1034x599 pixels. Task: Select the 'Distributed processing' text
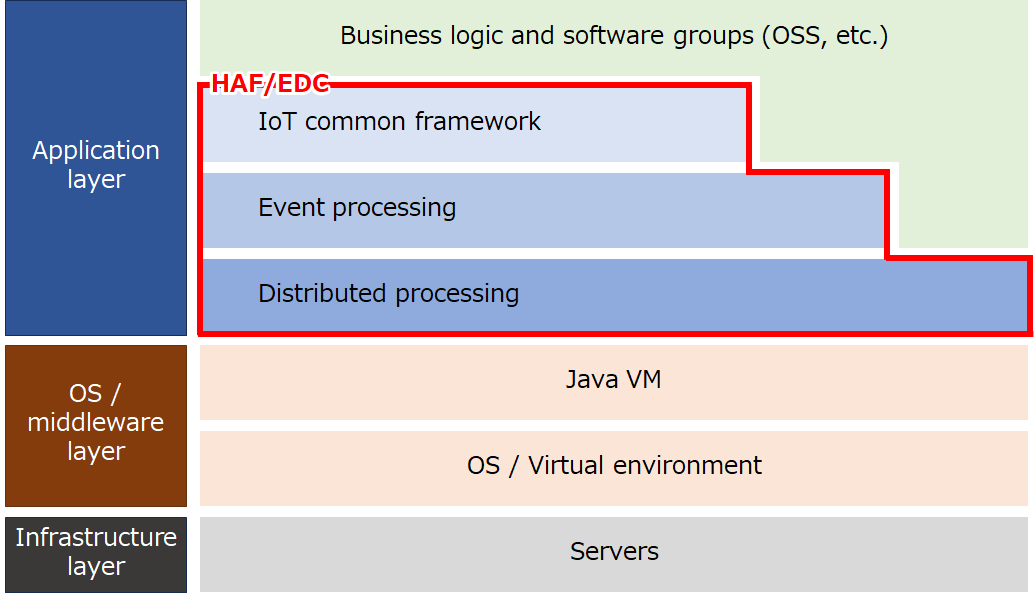(388, 294)
